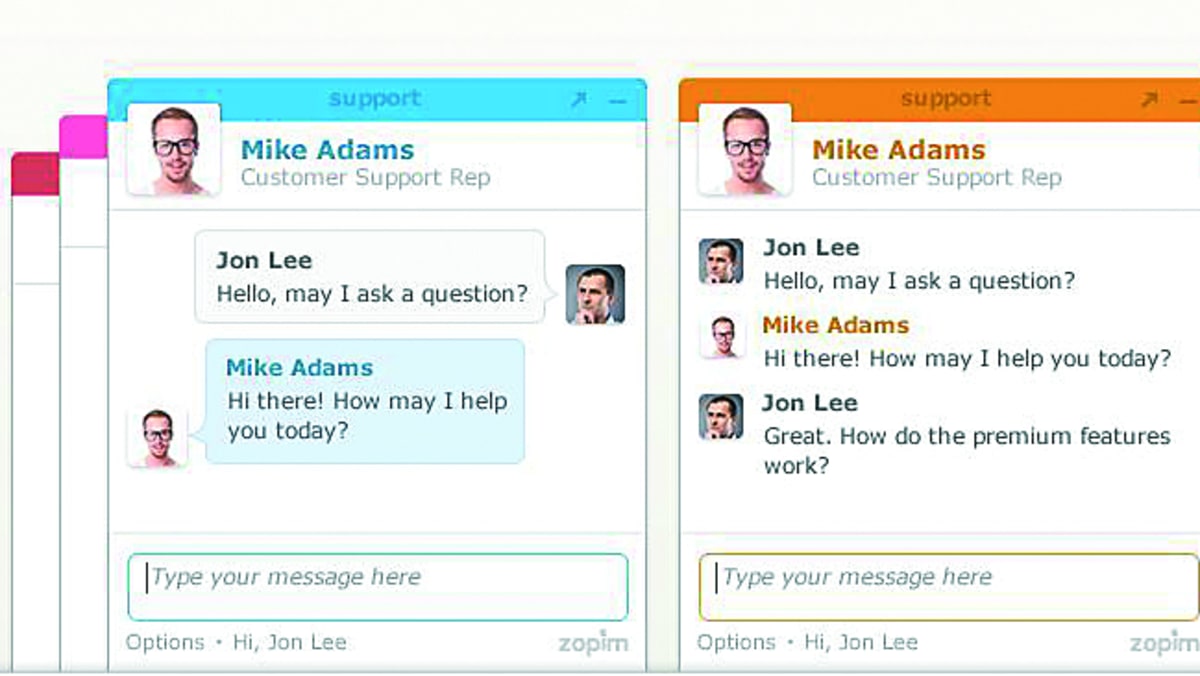1200x676 pixels.
Task: Click Mike Adams' small avatar beside his reply
Action: [157, 437]
